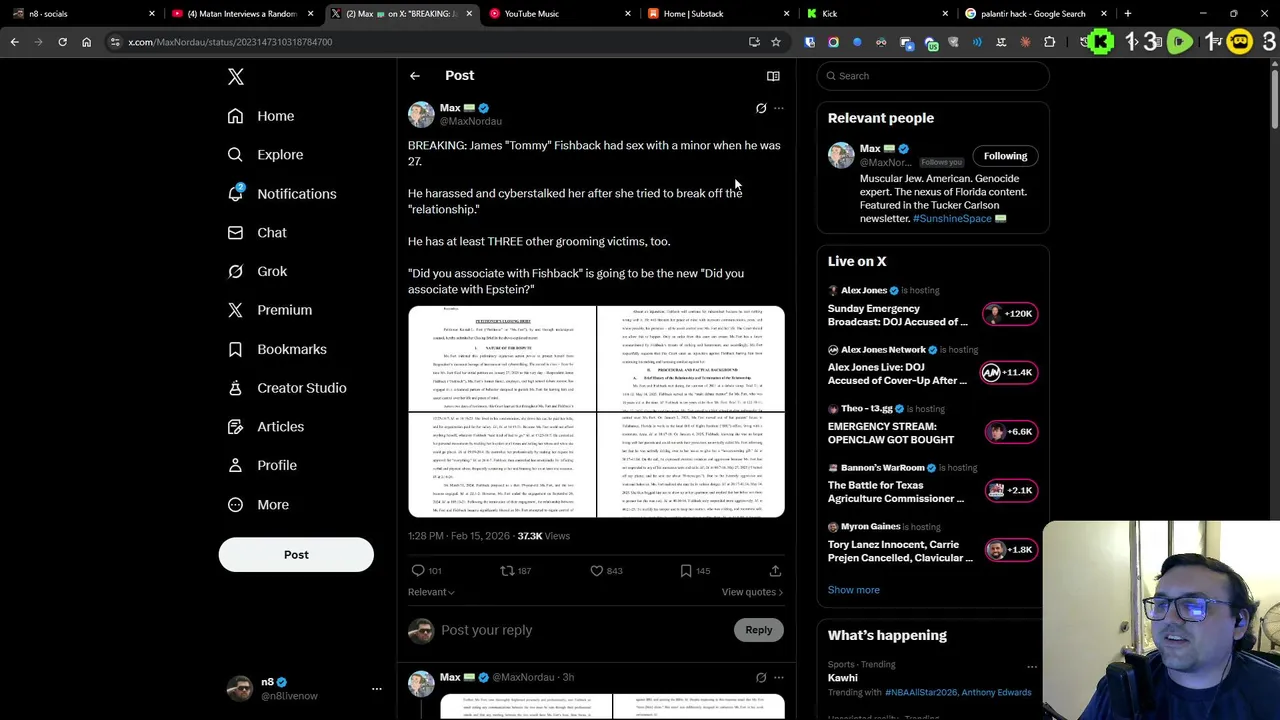
Task: Open the bottom-left document image
Action: tap(501, 465)
